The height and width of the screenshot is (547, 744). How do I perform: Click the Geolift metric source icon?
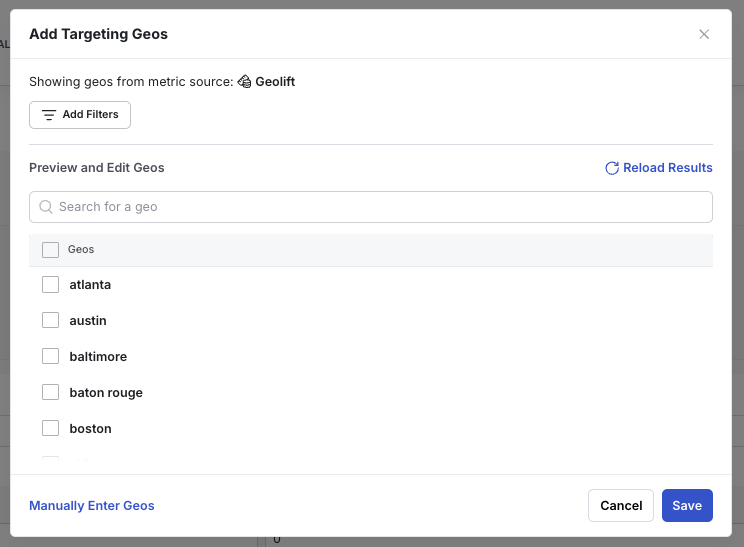pos(244,82)
